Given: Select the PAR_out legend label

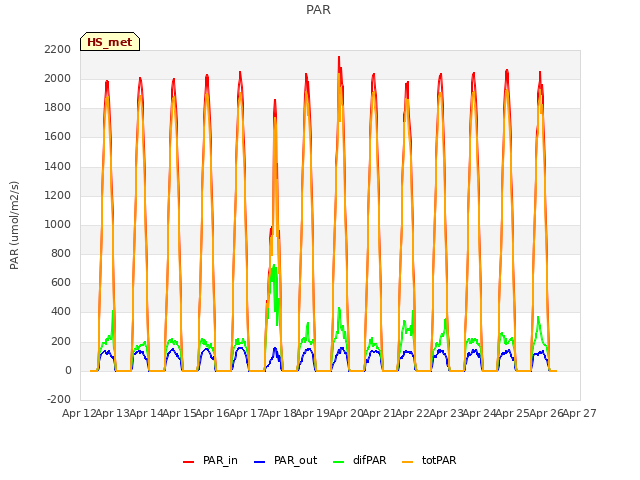Looking at the screenshot, I should 296,460.
